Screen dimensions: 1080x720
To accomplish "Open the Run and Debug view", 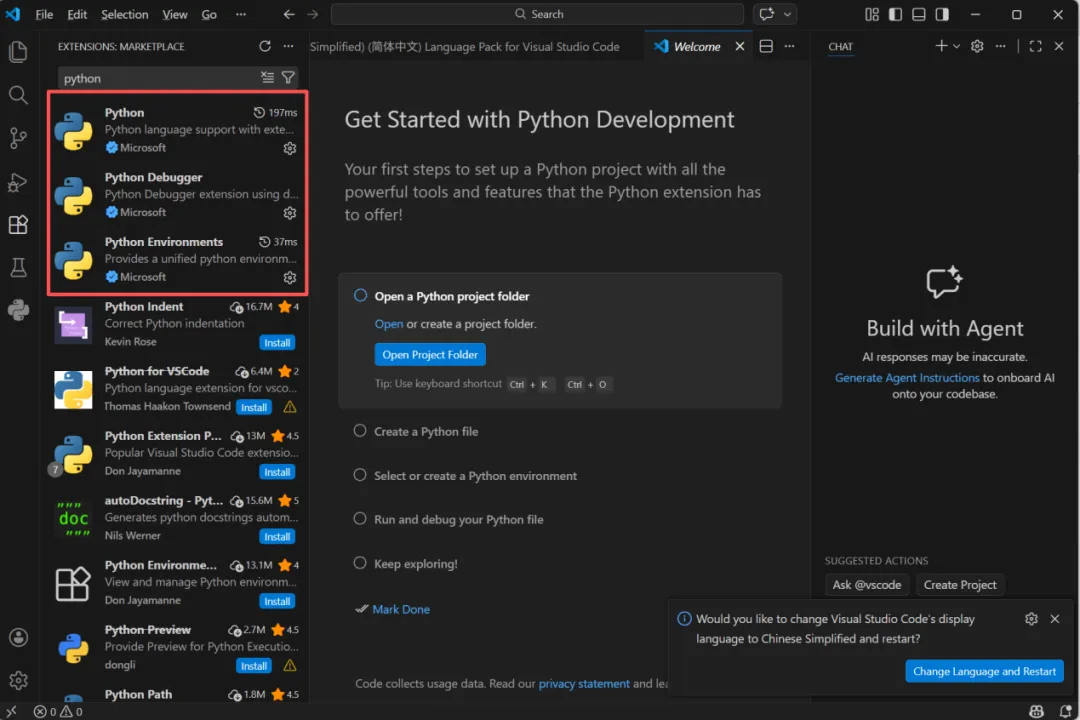I will point(18,182).
